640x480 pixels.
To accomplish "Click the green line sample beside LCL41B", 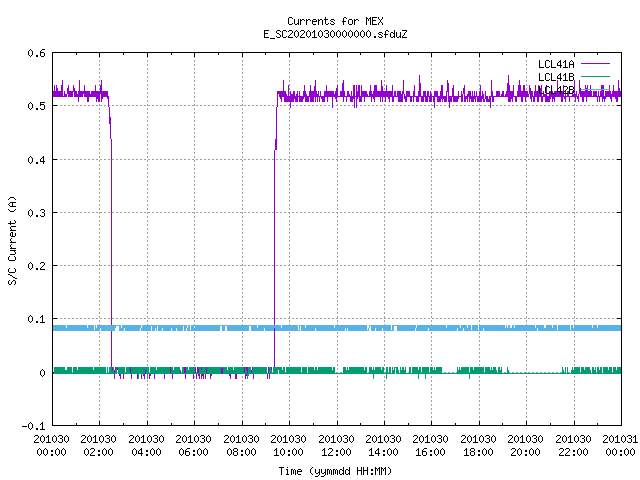I will [x=595, y=76].
